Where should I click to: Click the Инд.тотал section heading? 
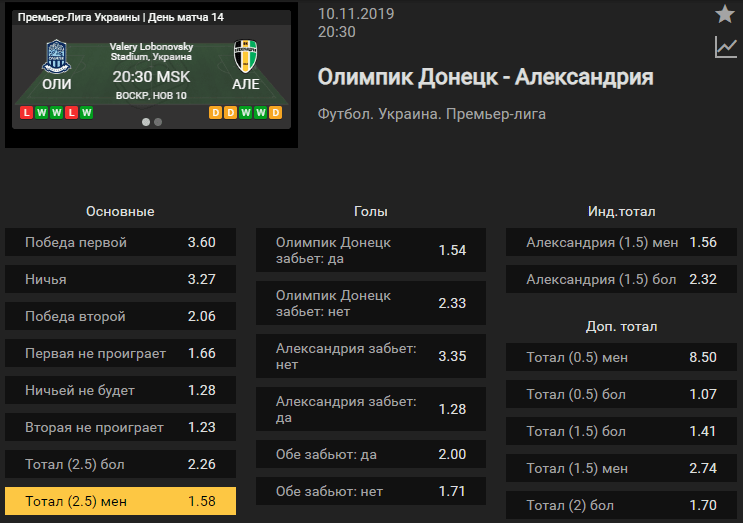click(621, 211)
